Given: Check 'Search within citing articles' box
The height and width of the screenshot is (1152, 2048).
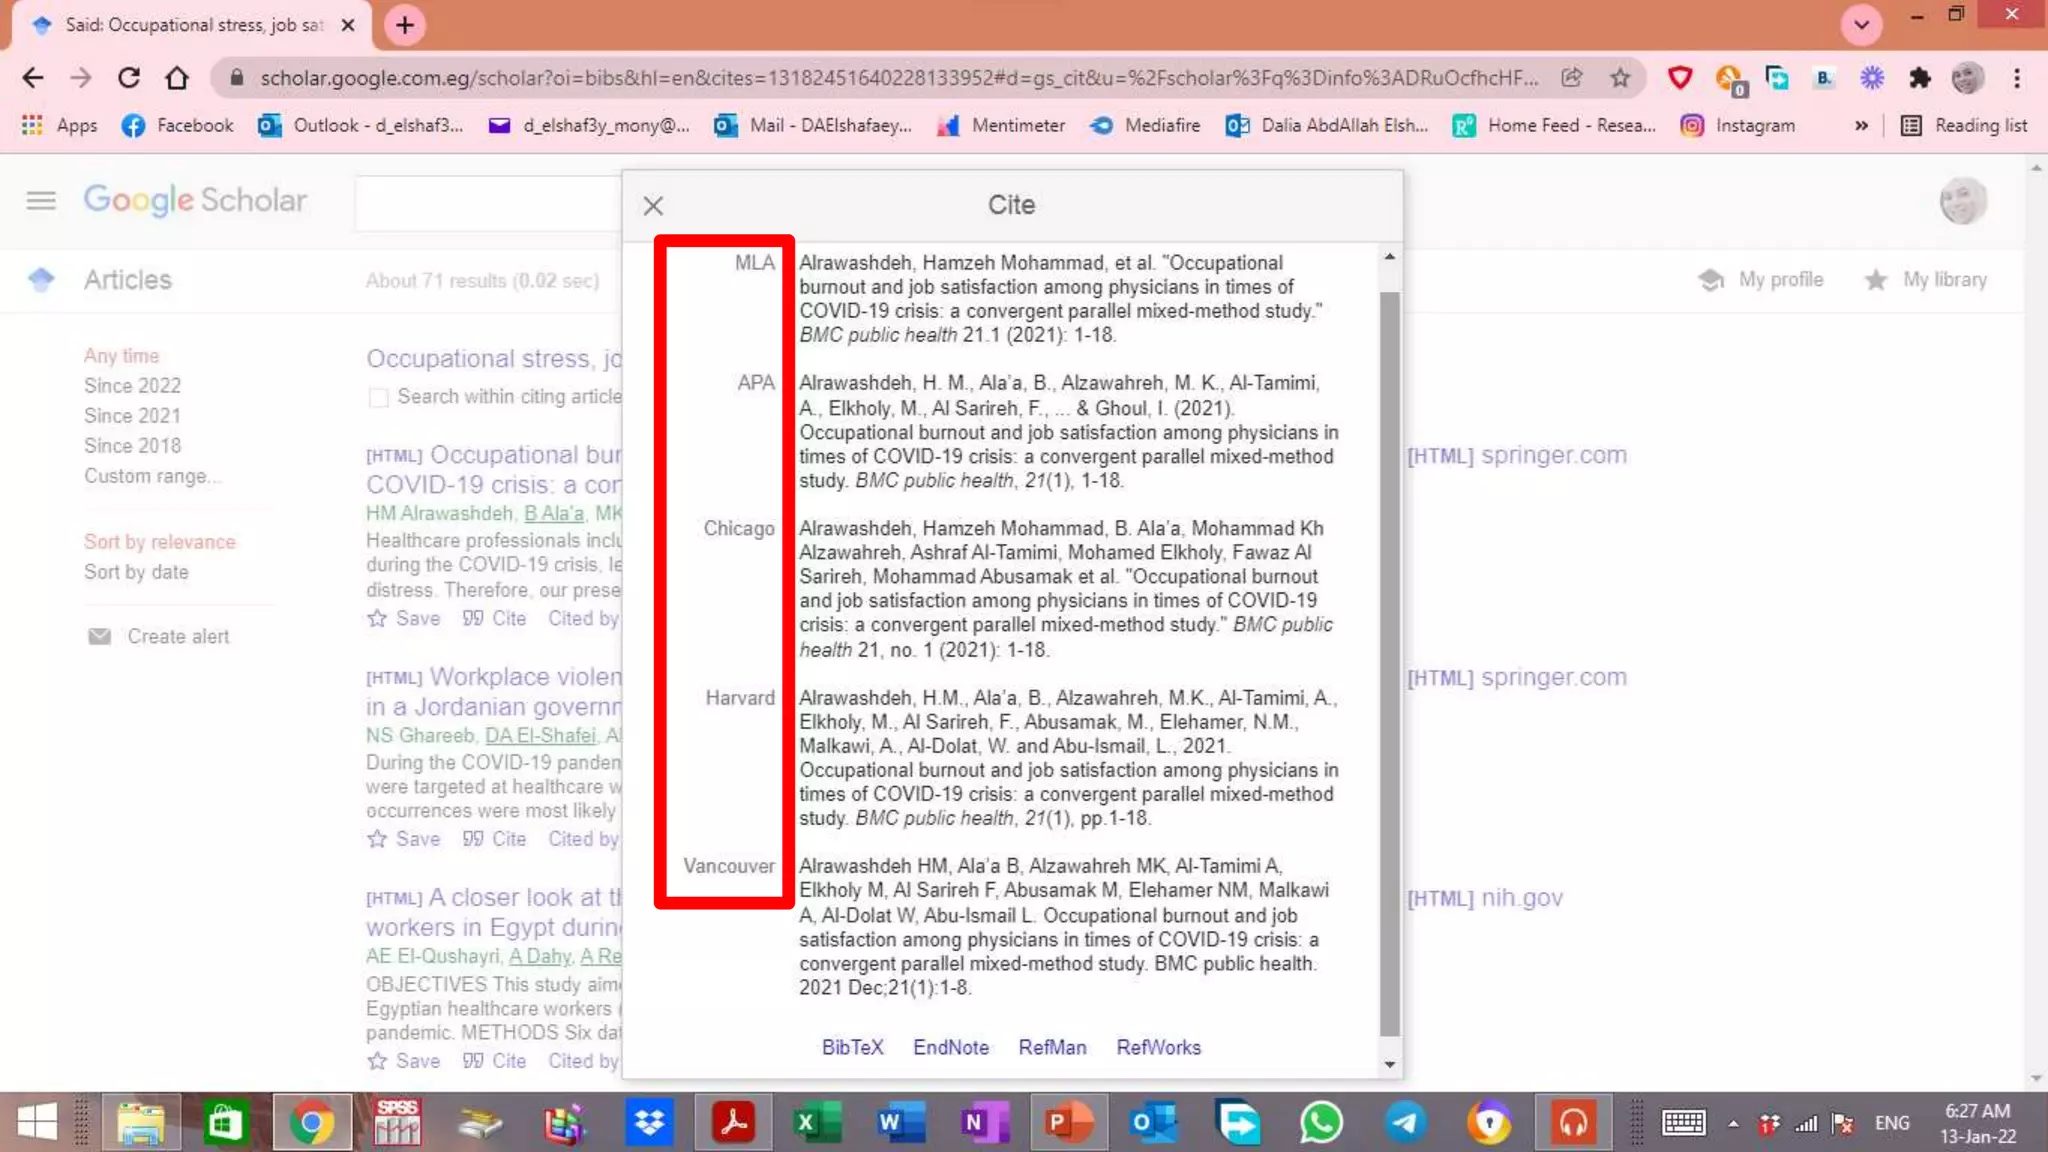Looking at the screenshot, I should click(378, 398).
